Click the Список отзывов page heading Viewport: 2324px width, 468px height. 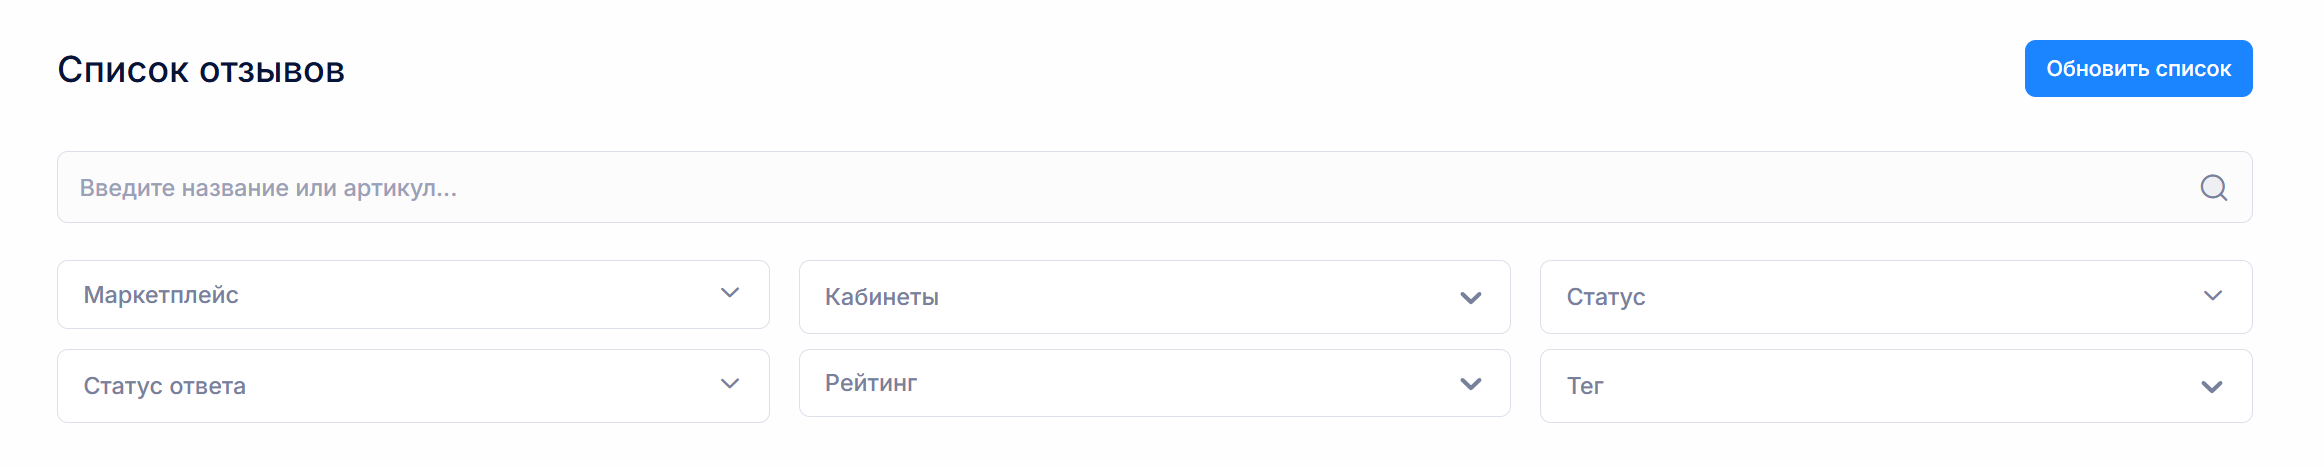click(201, 70)
